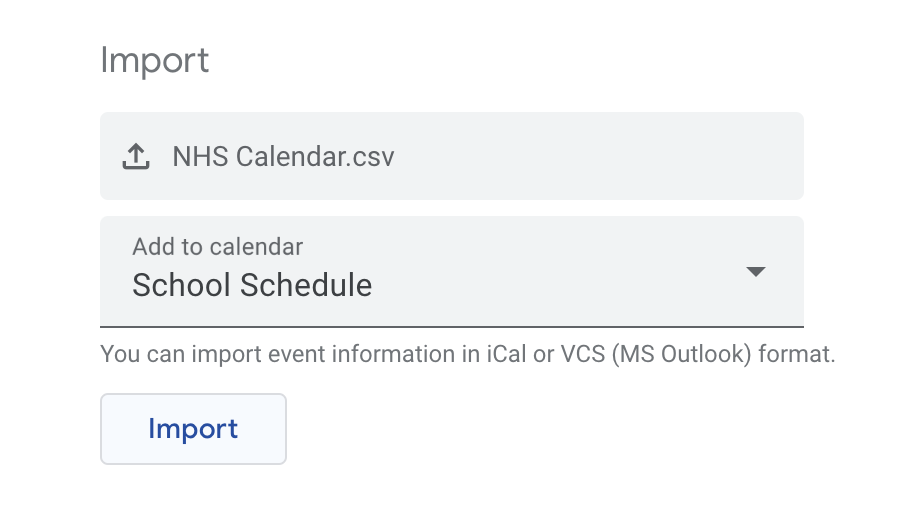Image resolution: width=904 pixels, height=518 pixels.
Task: Start importing NHS Calendar.csv with Import button
Action: point(193,429)
